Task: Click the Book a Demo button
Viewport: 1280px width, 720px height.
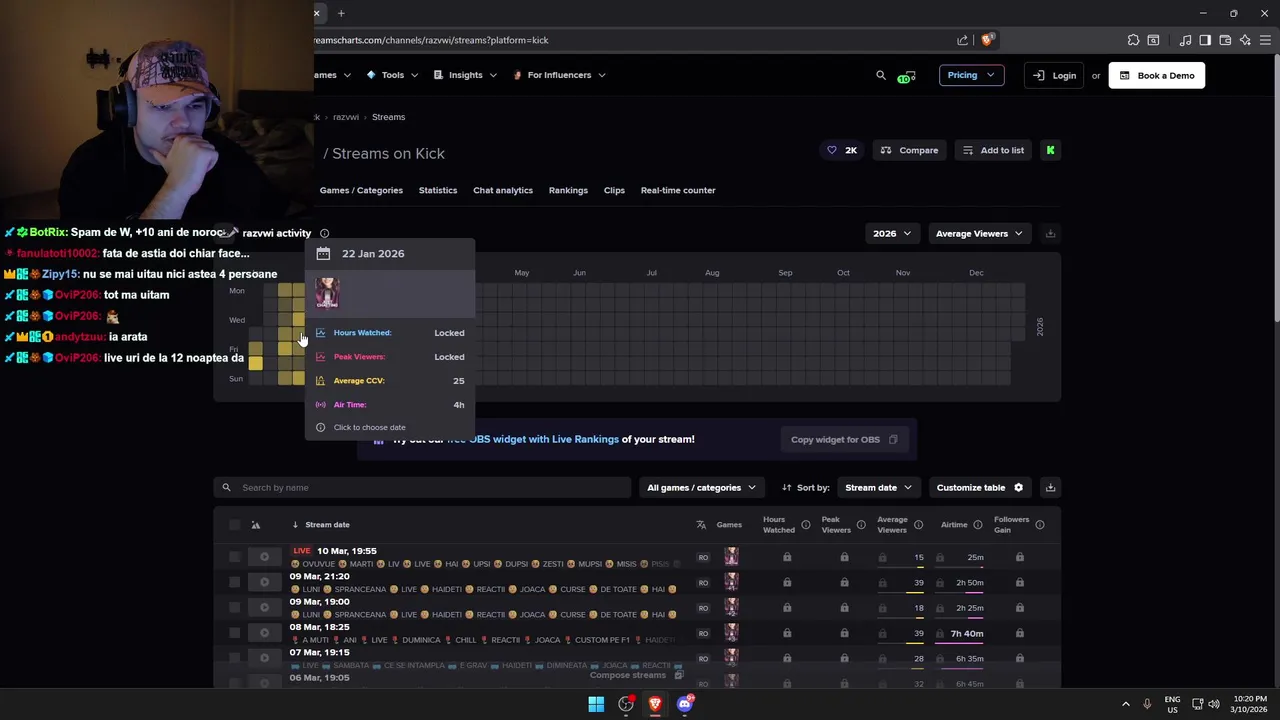Action: (x=1157, y=75)
